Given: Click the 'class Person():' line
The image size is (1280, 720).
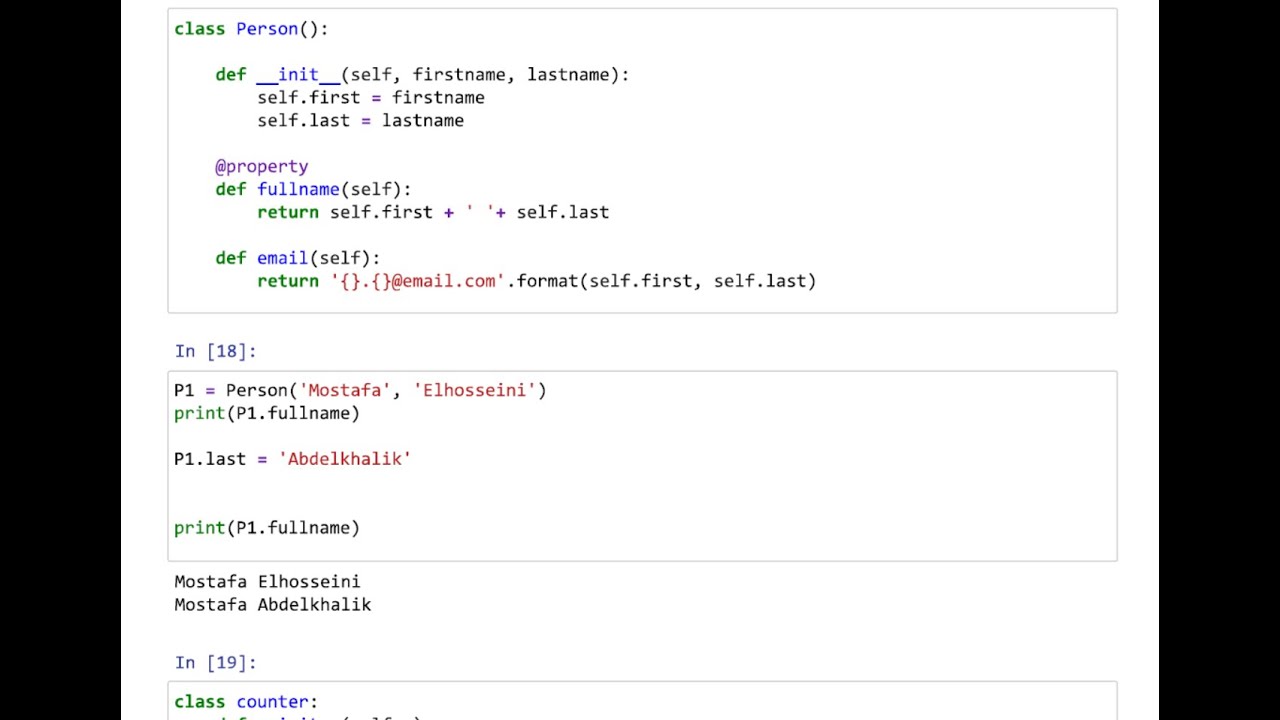Looking at the screenshot, I should tap(251, 29).
